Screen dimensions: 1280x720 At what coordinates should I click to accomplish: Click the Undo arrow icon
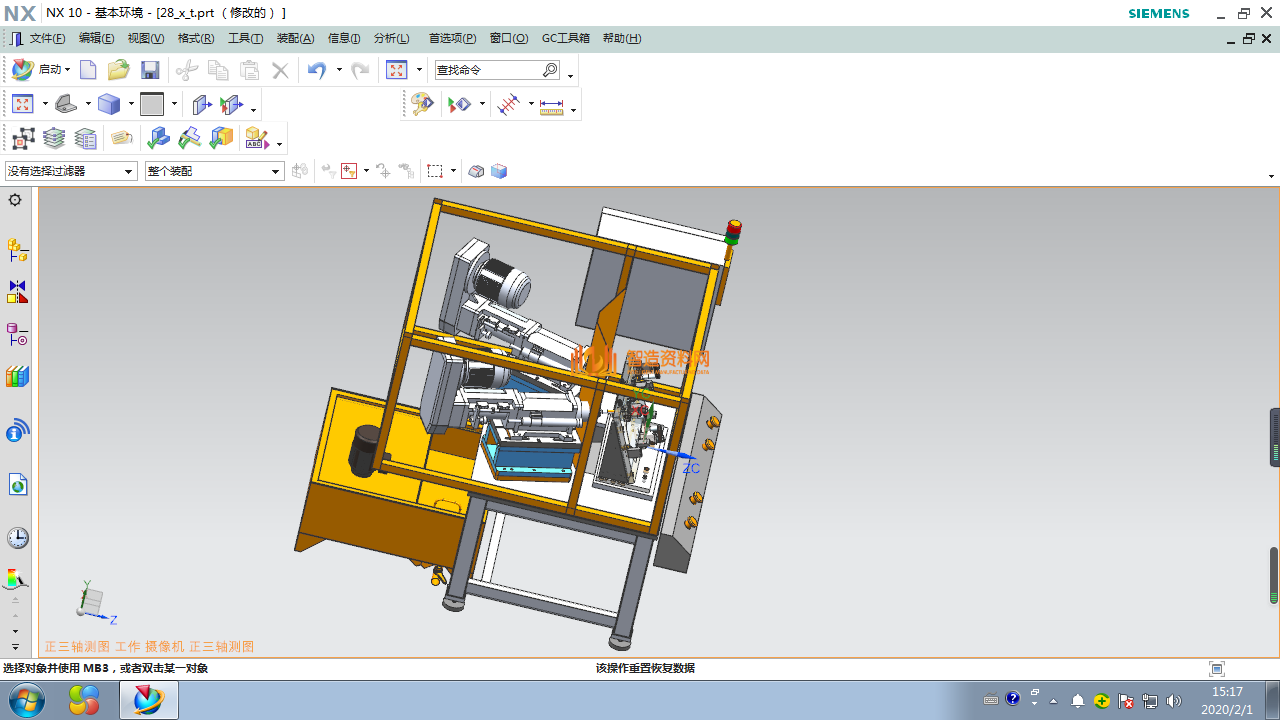pos(317,70)
